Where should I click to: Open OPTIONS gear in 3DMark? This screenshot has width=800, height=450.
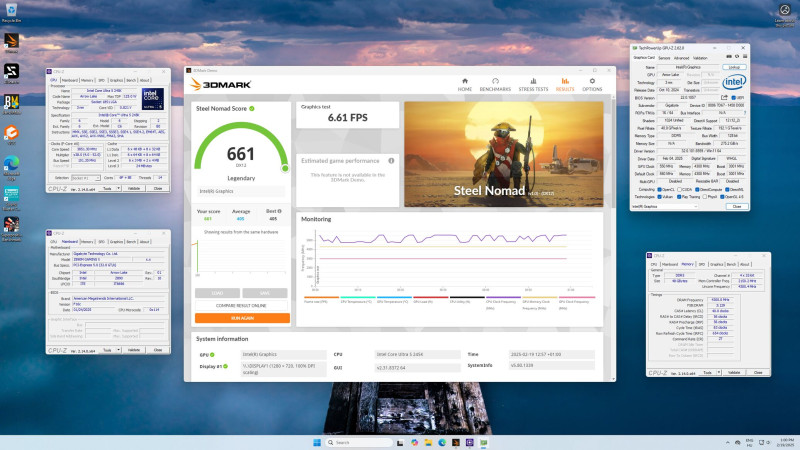pyautogui.click(x=592, y=85)
